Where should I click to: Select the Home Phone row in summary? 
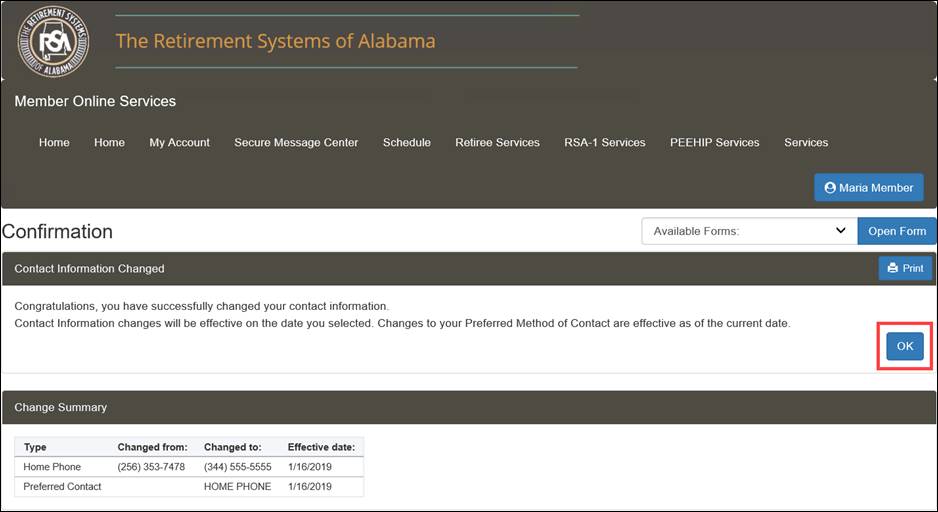(189, 467)
